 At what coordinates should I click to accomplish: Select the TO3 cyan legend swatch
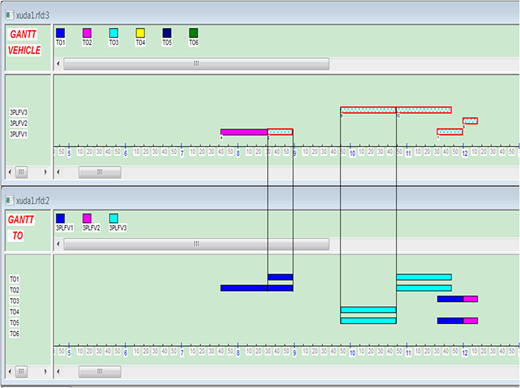(x=114, y=33)
